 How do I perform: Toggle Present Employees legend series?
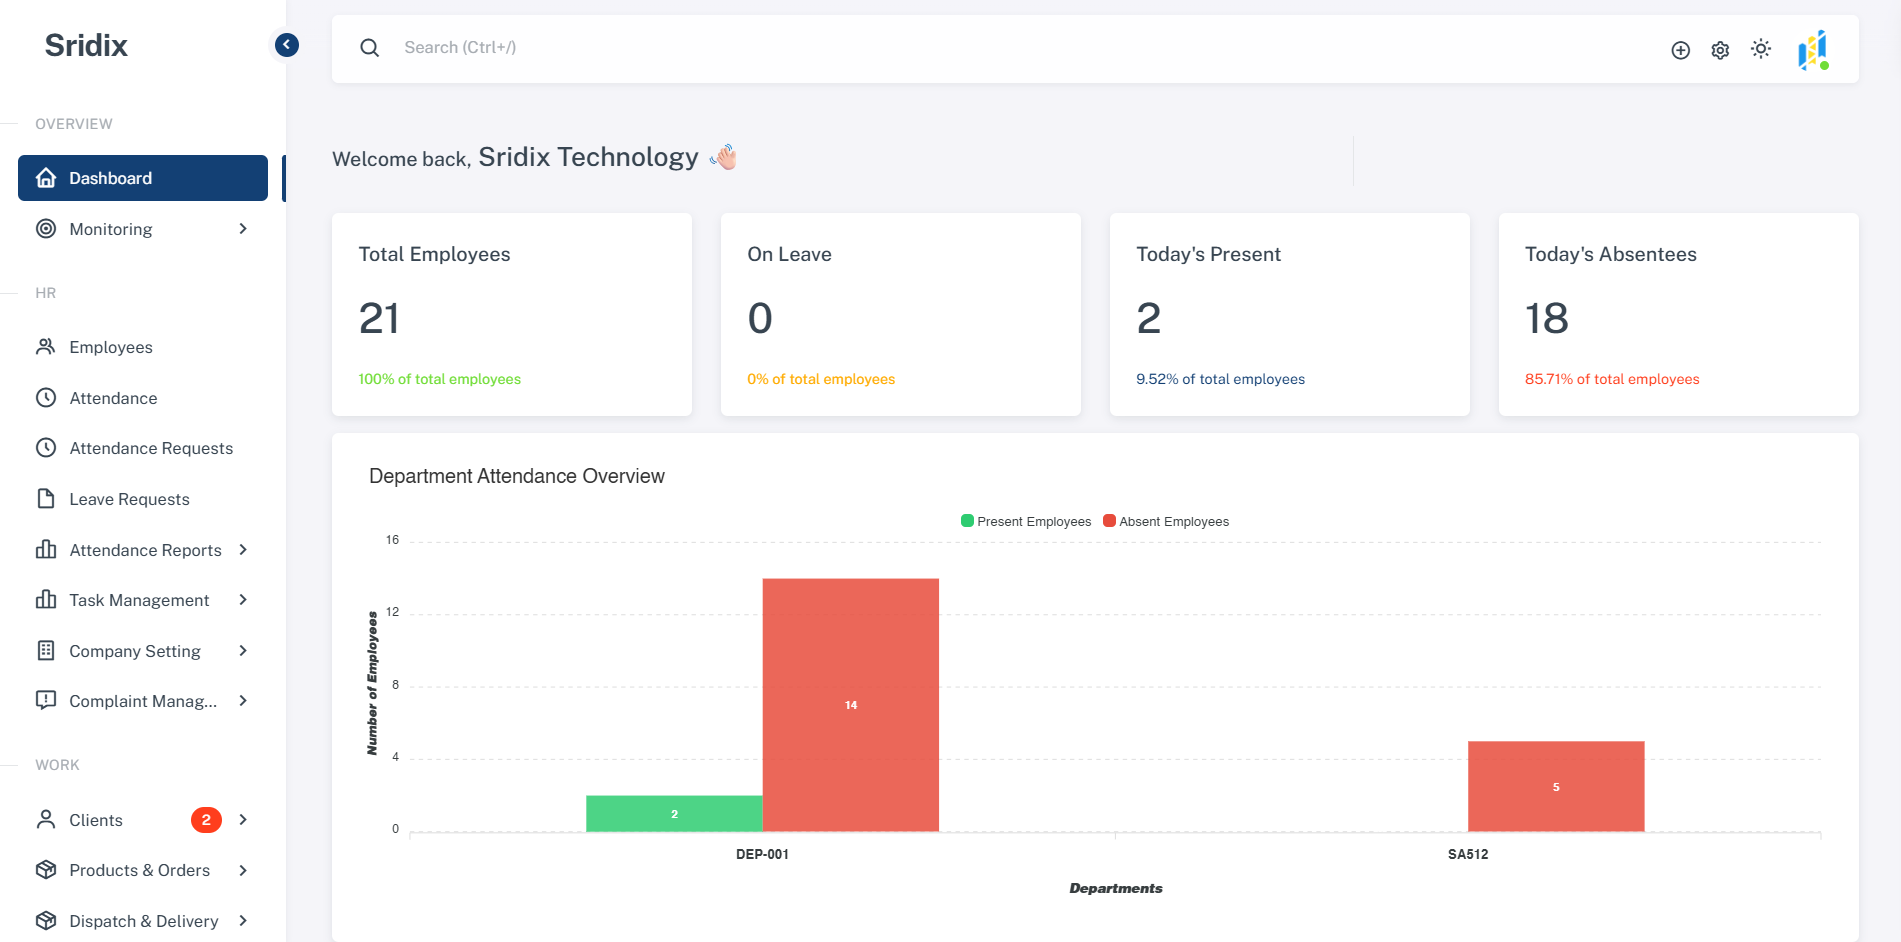click(1026, 522)
